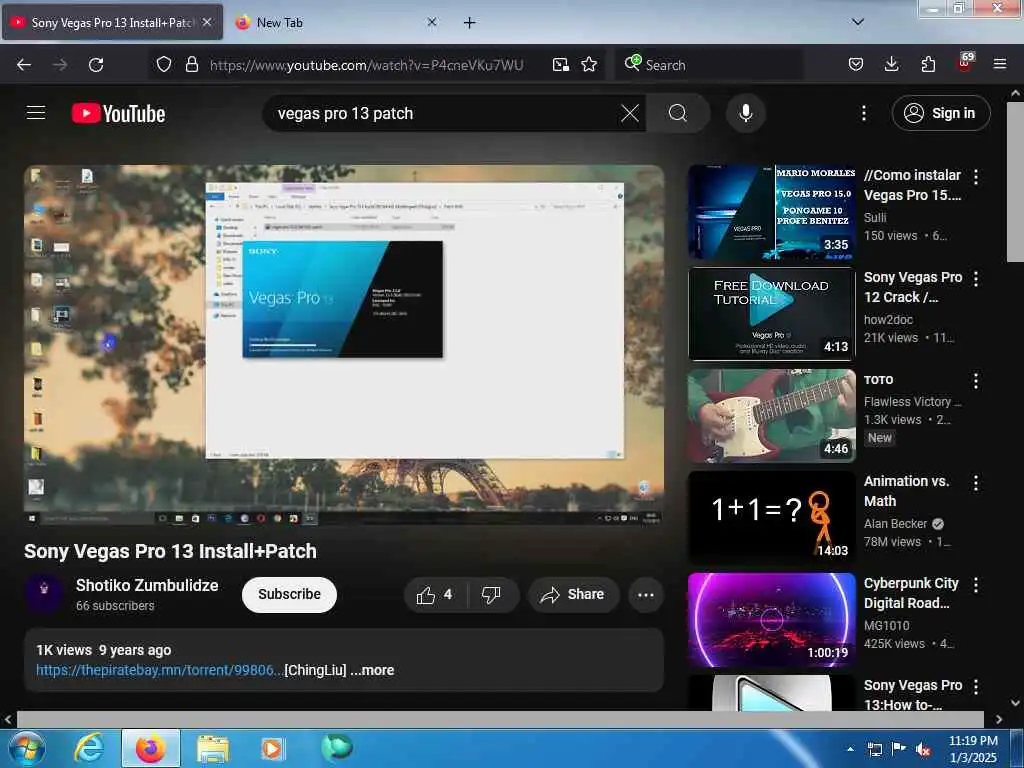Open the Shotiko Zumbulidze channel name
Image resolution: width=1024 pixels, height=768 pixels.
(147, 585)
